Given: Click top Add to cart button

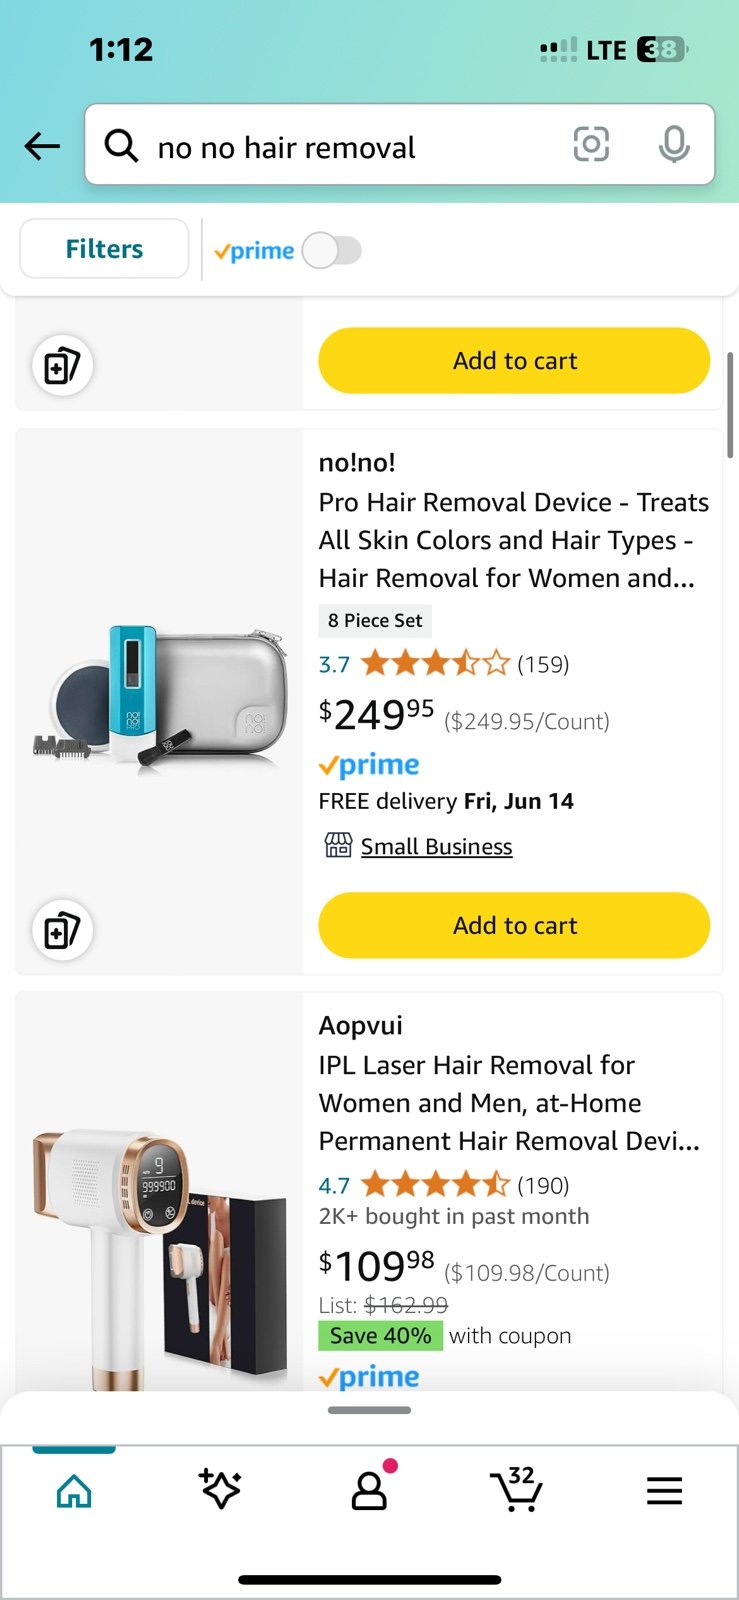Looking at the screenshot, I should pyautogui.click(x=514, y=360).
